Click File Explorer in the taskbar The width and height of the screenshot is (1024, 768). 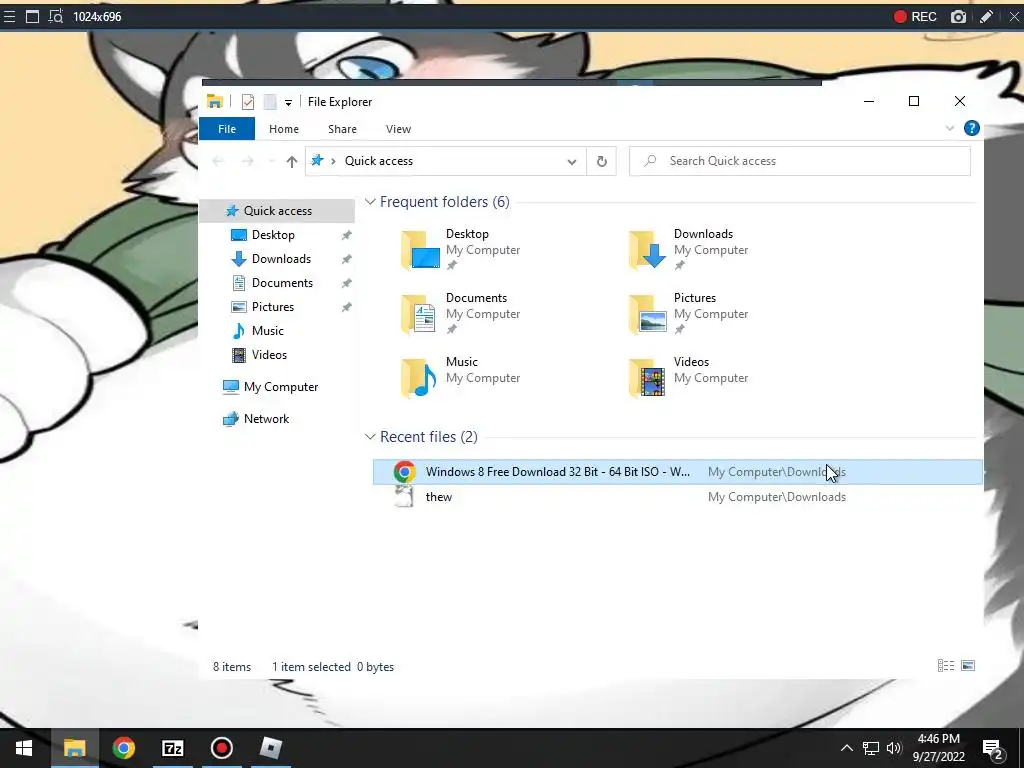74,748
